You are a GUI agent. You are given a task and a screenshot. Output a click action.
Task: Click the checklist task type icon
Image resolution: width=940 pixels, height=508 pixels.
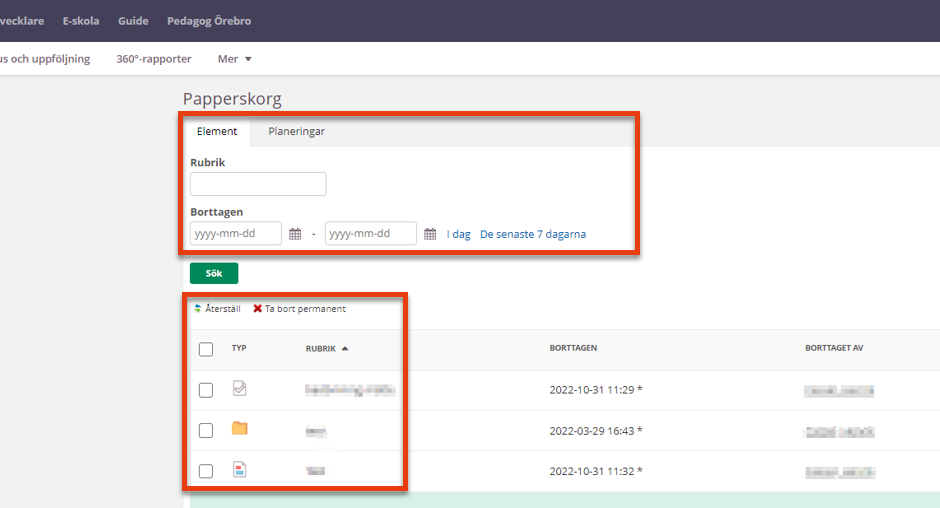pyautogui.click(x=239, y=388)
